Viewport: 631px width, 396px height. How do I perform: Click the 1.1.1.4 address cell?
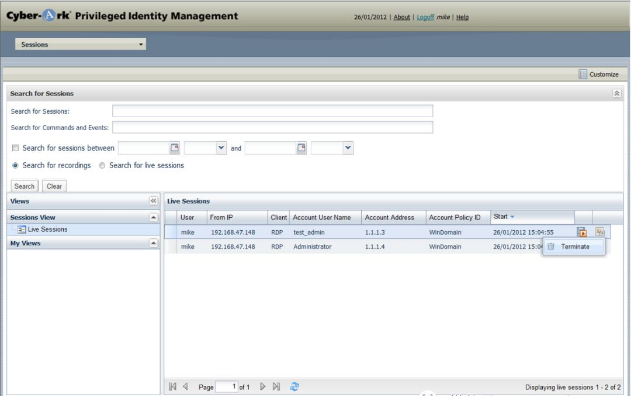375,246
